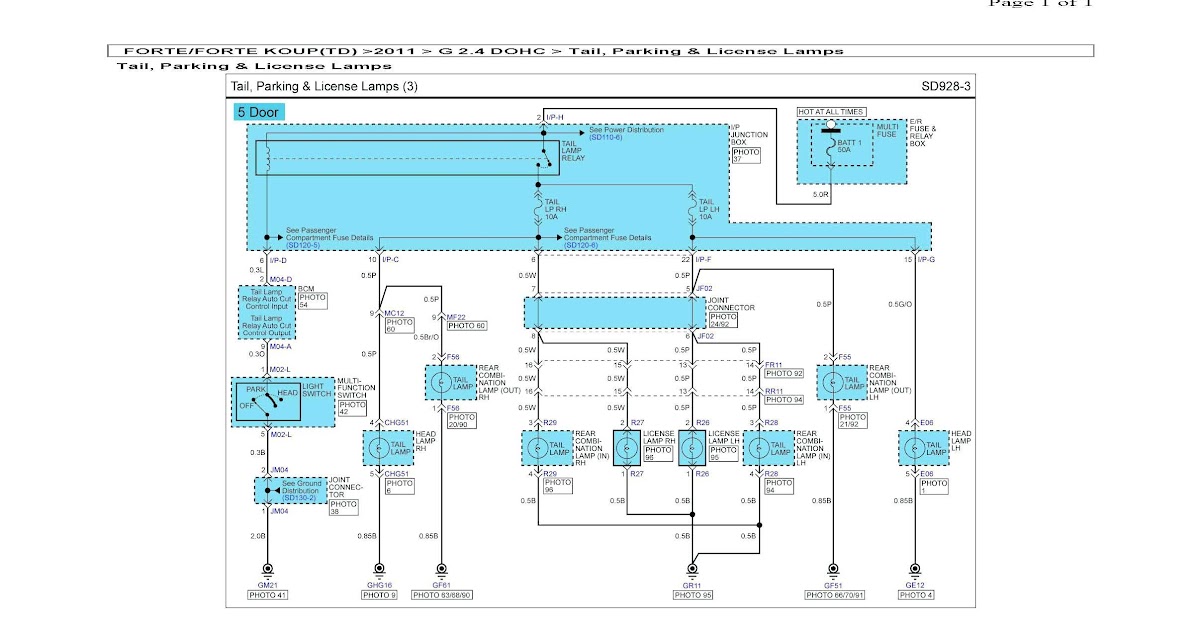Click the diagram code "SD928-3"
The height and width of the screenshot is (630, 1200).
point(946,87)
